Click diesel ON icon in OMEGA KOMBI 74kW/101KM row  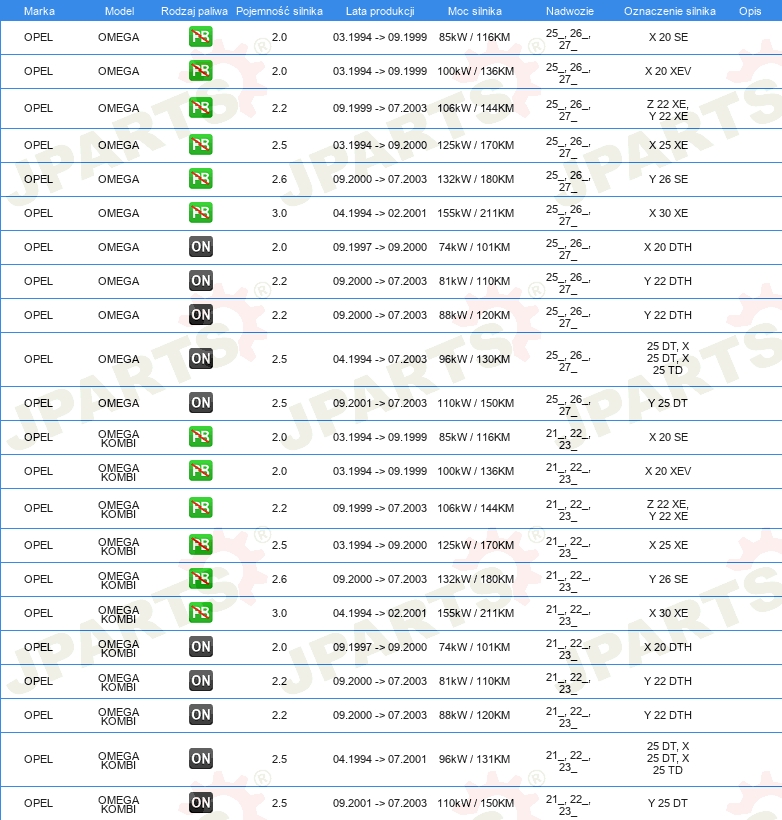pyautogui.click(x=201, y=647)
